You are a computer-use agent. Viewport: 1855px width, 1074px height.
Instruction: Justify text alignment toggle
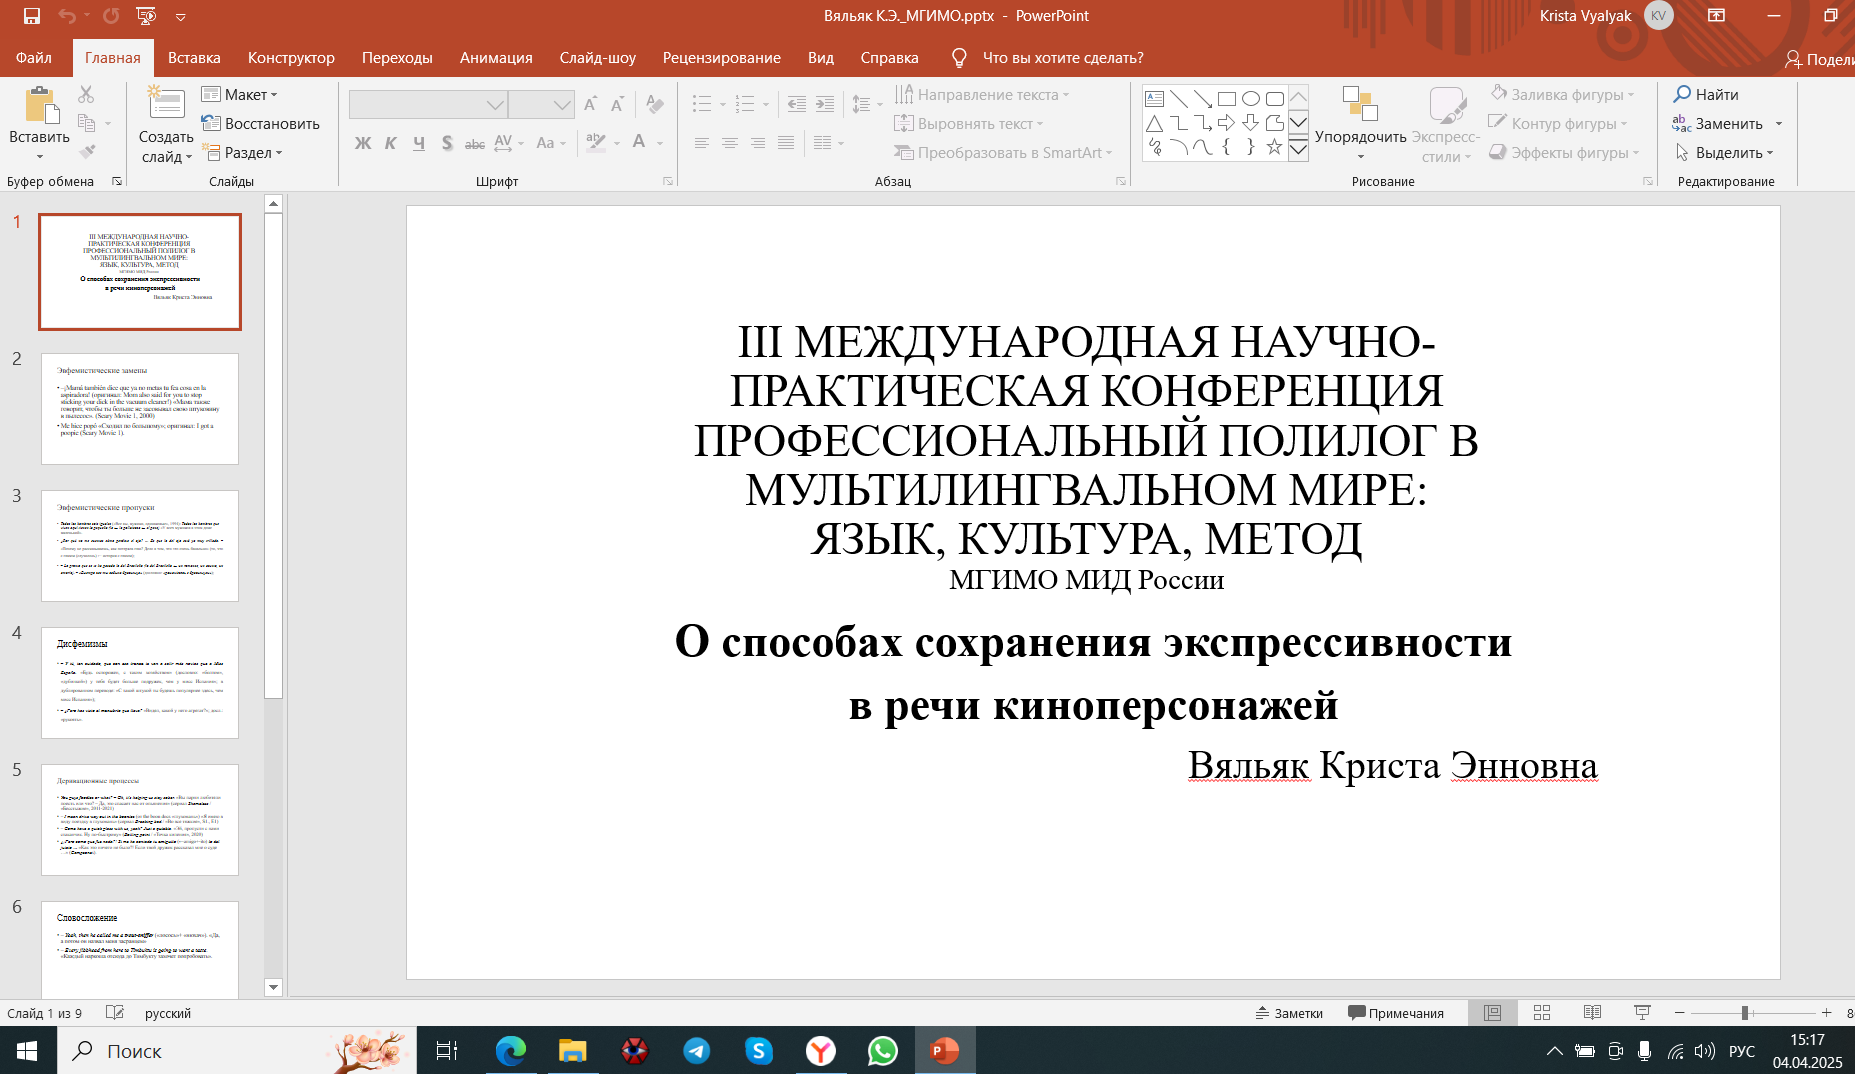(786, 143)
